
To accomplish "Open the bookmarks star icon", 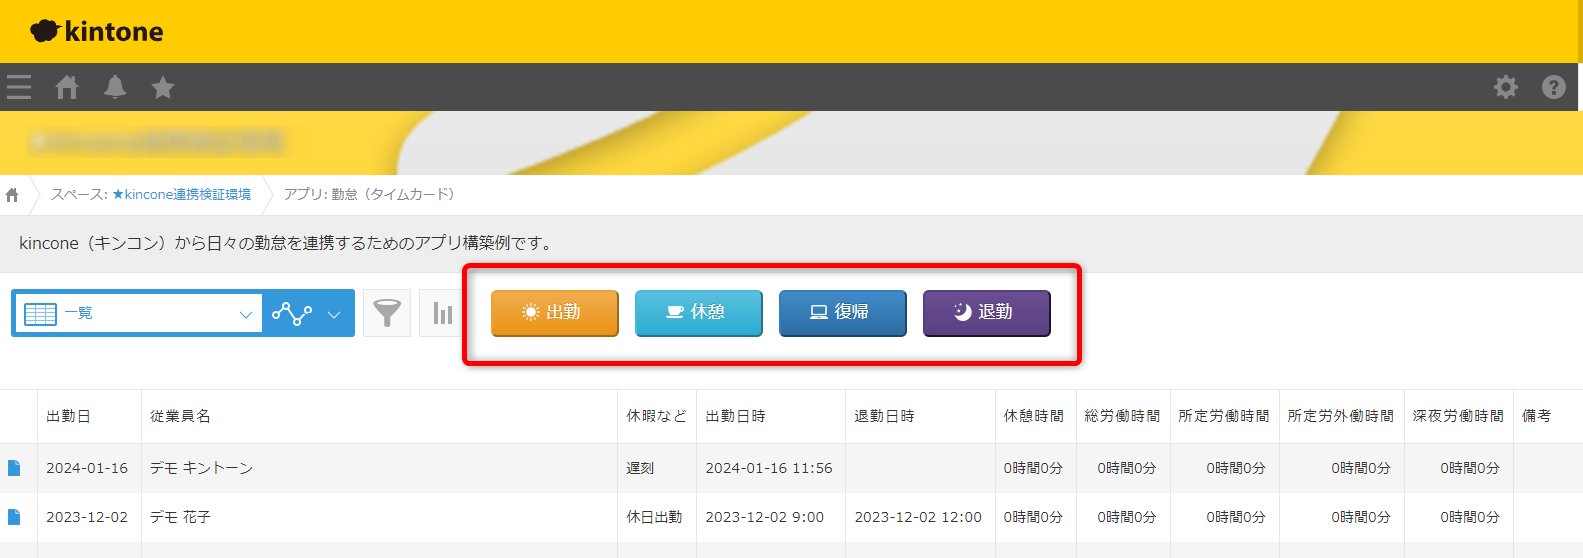I will tap(163, 88).
